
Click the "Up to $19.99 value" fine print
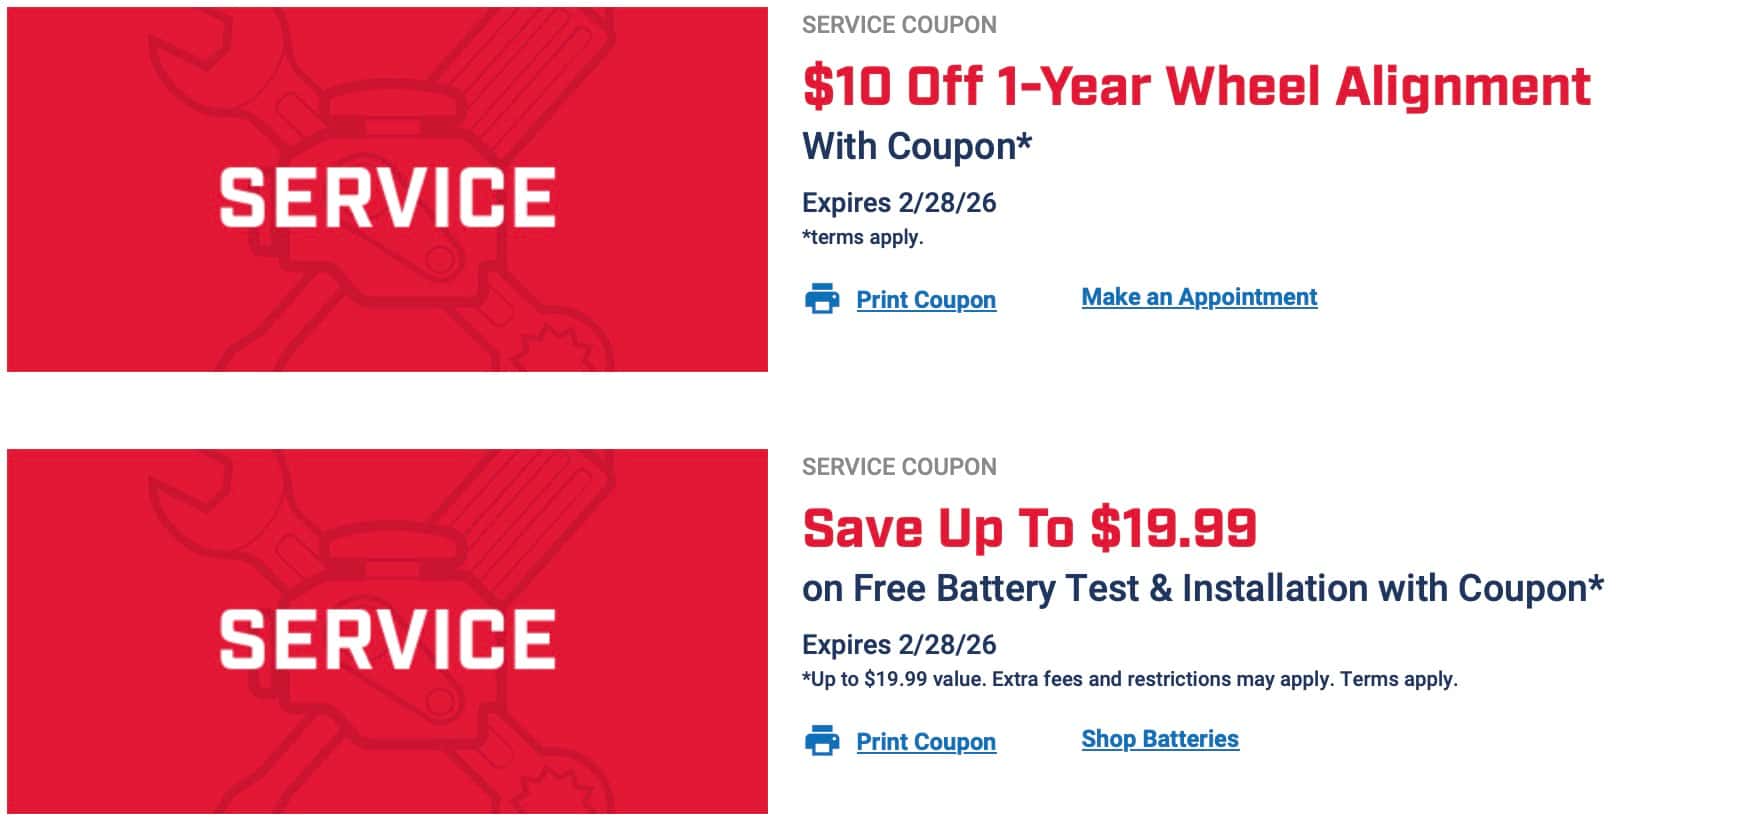(1129, 679)
